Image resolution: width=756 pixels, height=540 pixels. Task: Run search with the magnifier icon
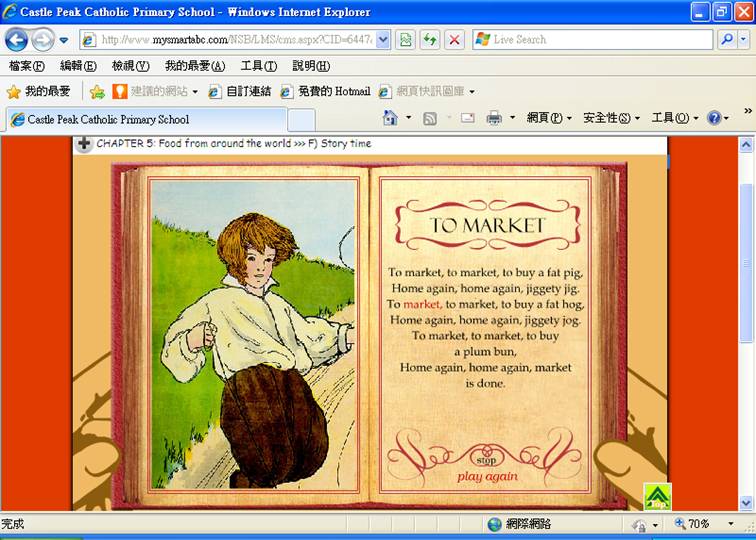click(x=727, y=40)
